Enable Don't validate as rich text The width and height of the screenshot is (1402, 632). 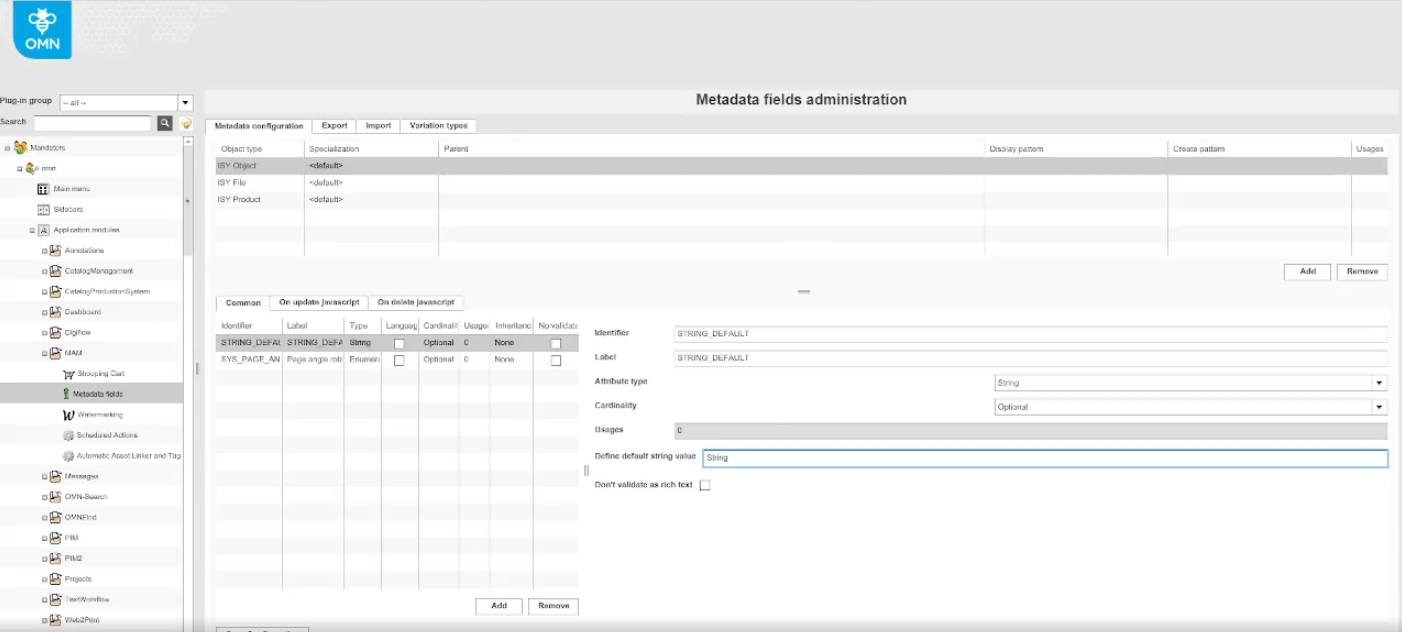705,485
